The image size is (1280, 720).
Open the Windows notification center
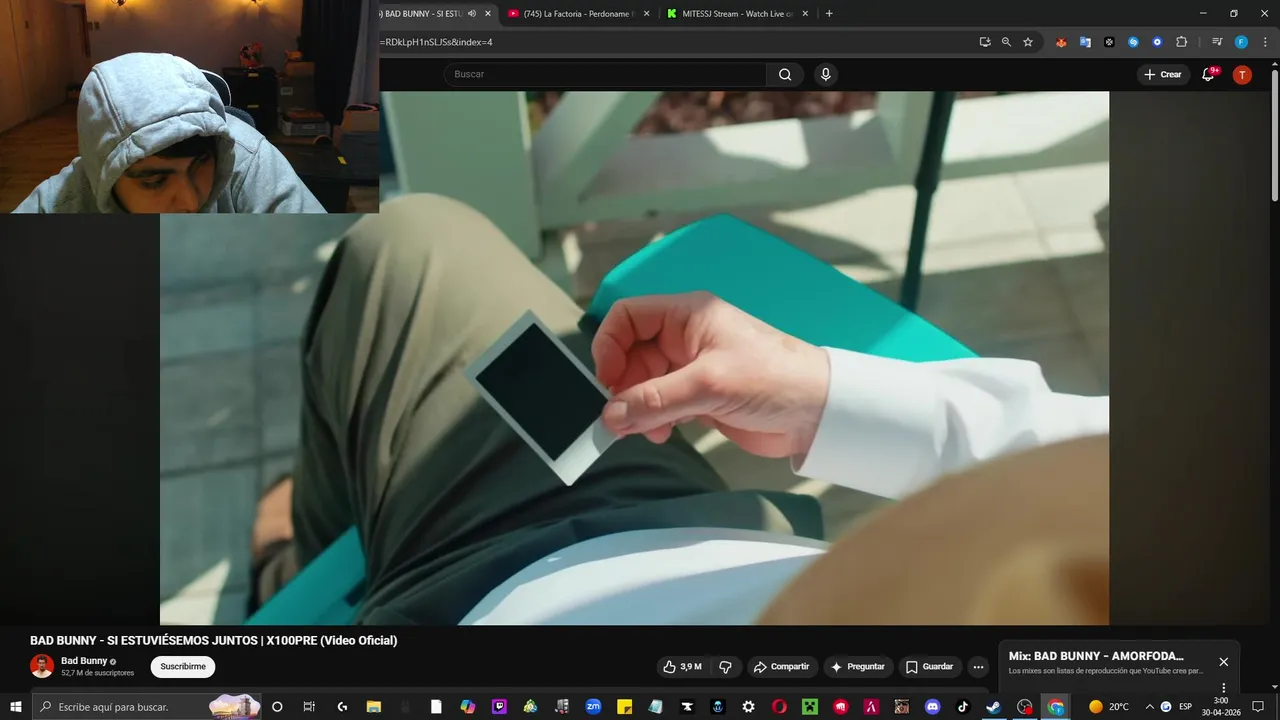[x=1258, y=707]
